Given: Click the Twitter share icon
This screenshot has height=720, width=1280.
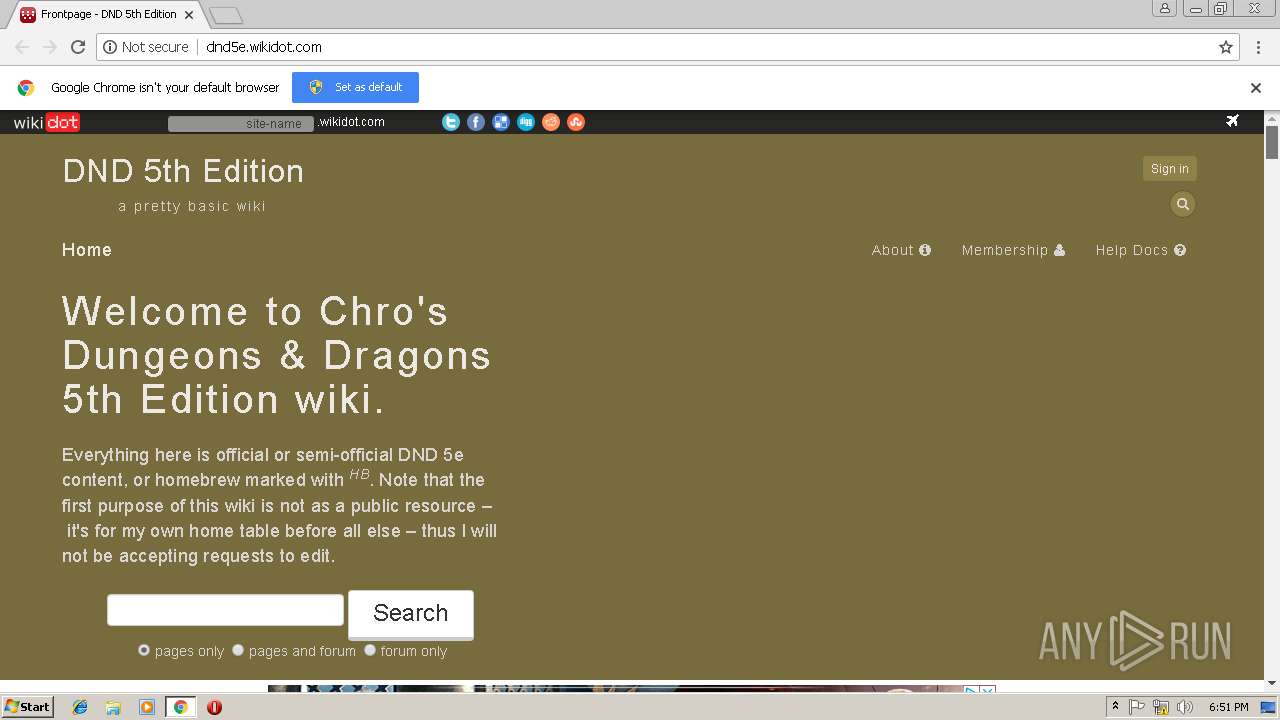Looking at the screenshot, I should pyautogui.click(x=451, y=122).
